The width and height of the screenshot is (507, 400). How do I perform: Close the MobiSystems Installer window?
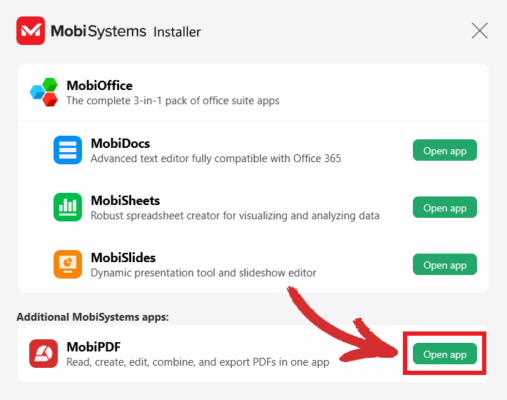480,31
